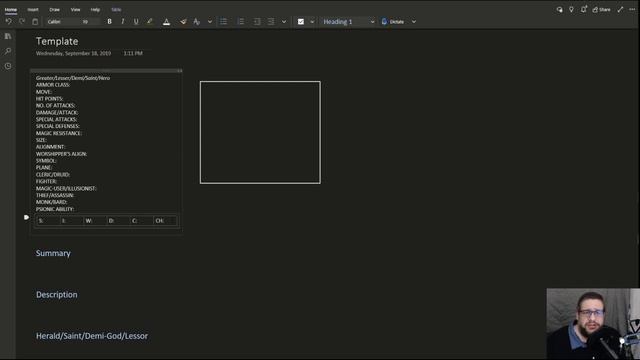Click the table row handle arrow
The image size is (640, 360).
click(x=26, y=218)
